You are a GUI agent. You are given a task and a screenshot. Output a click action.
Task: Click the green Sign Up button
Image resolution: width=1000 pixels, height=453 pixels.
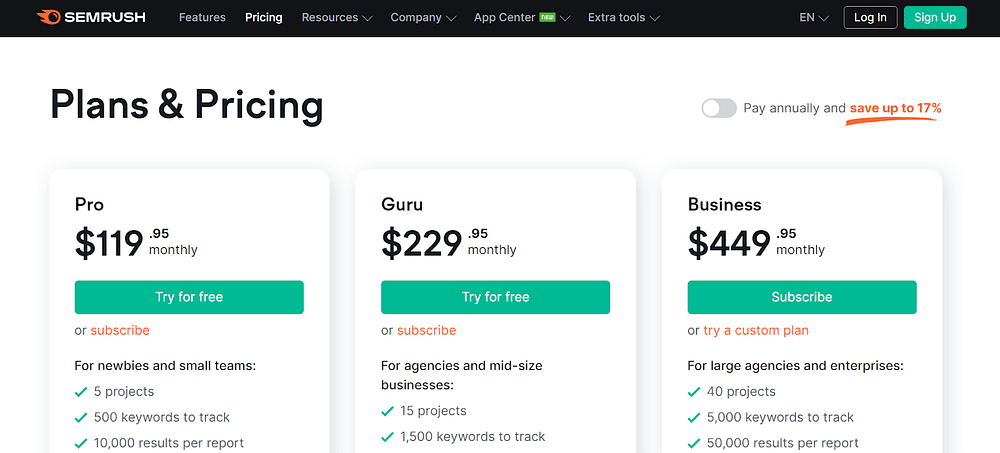pyautogui.click(x=934, y=17)
